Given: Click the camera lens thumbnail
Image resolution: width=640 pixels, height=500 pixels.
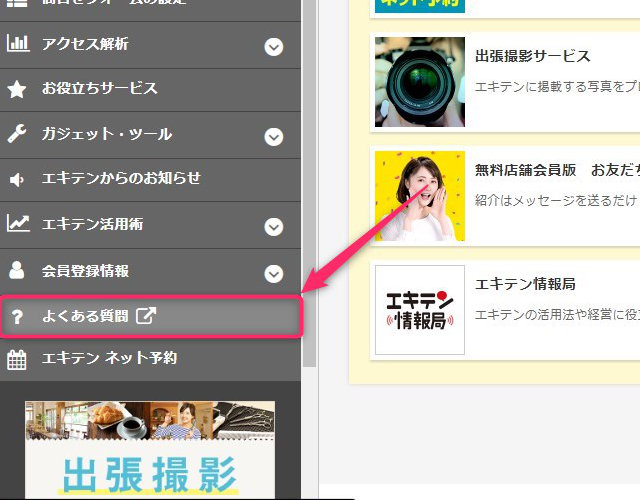Looking at the screenshot, I should pos(420,82).
